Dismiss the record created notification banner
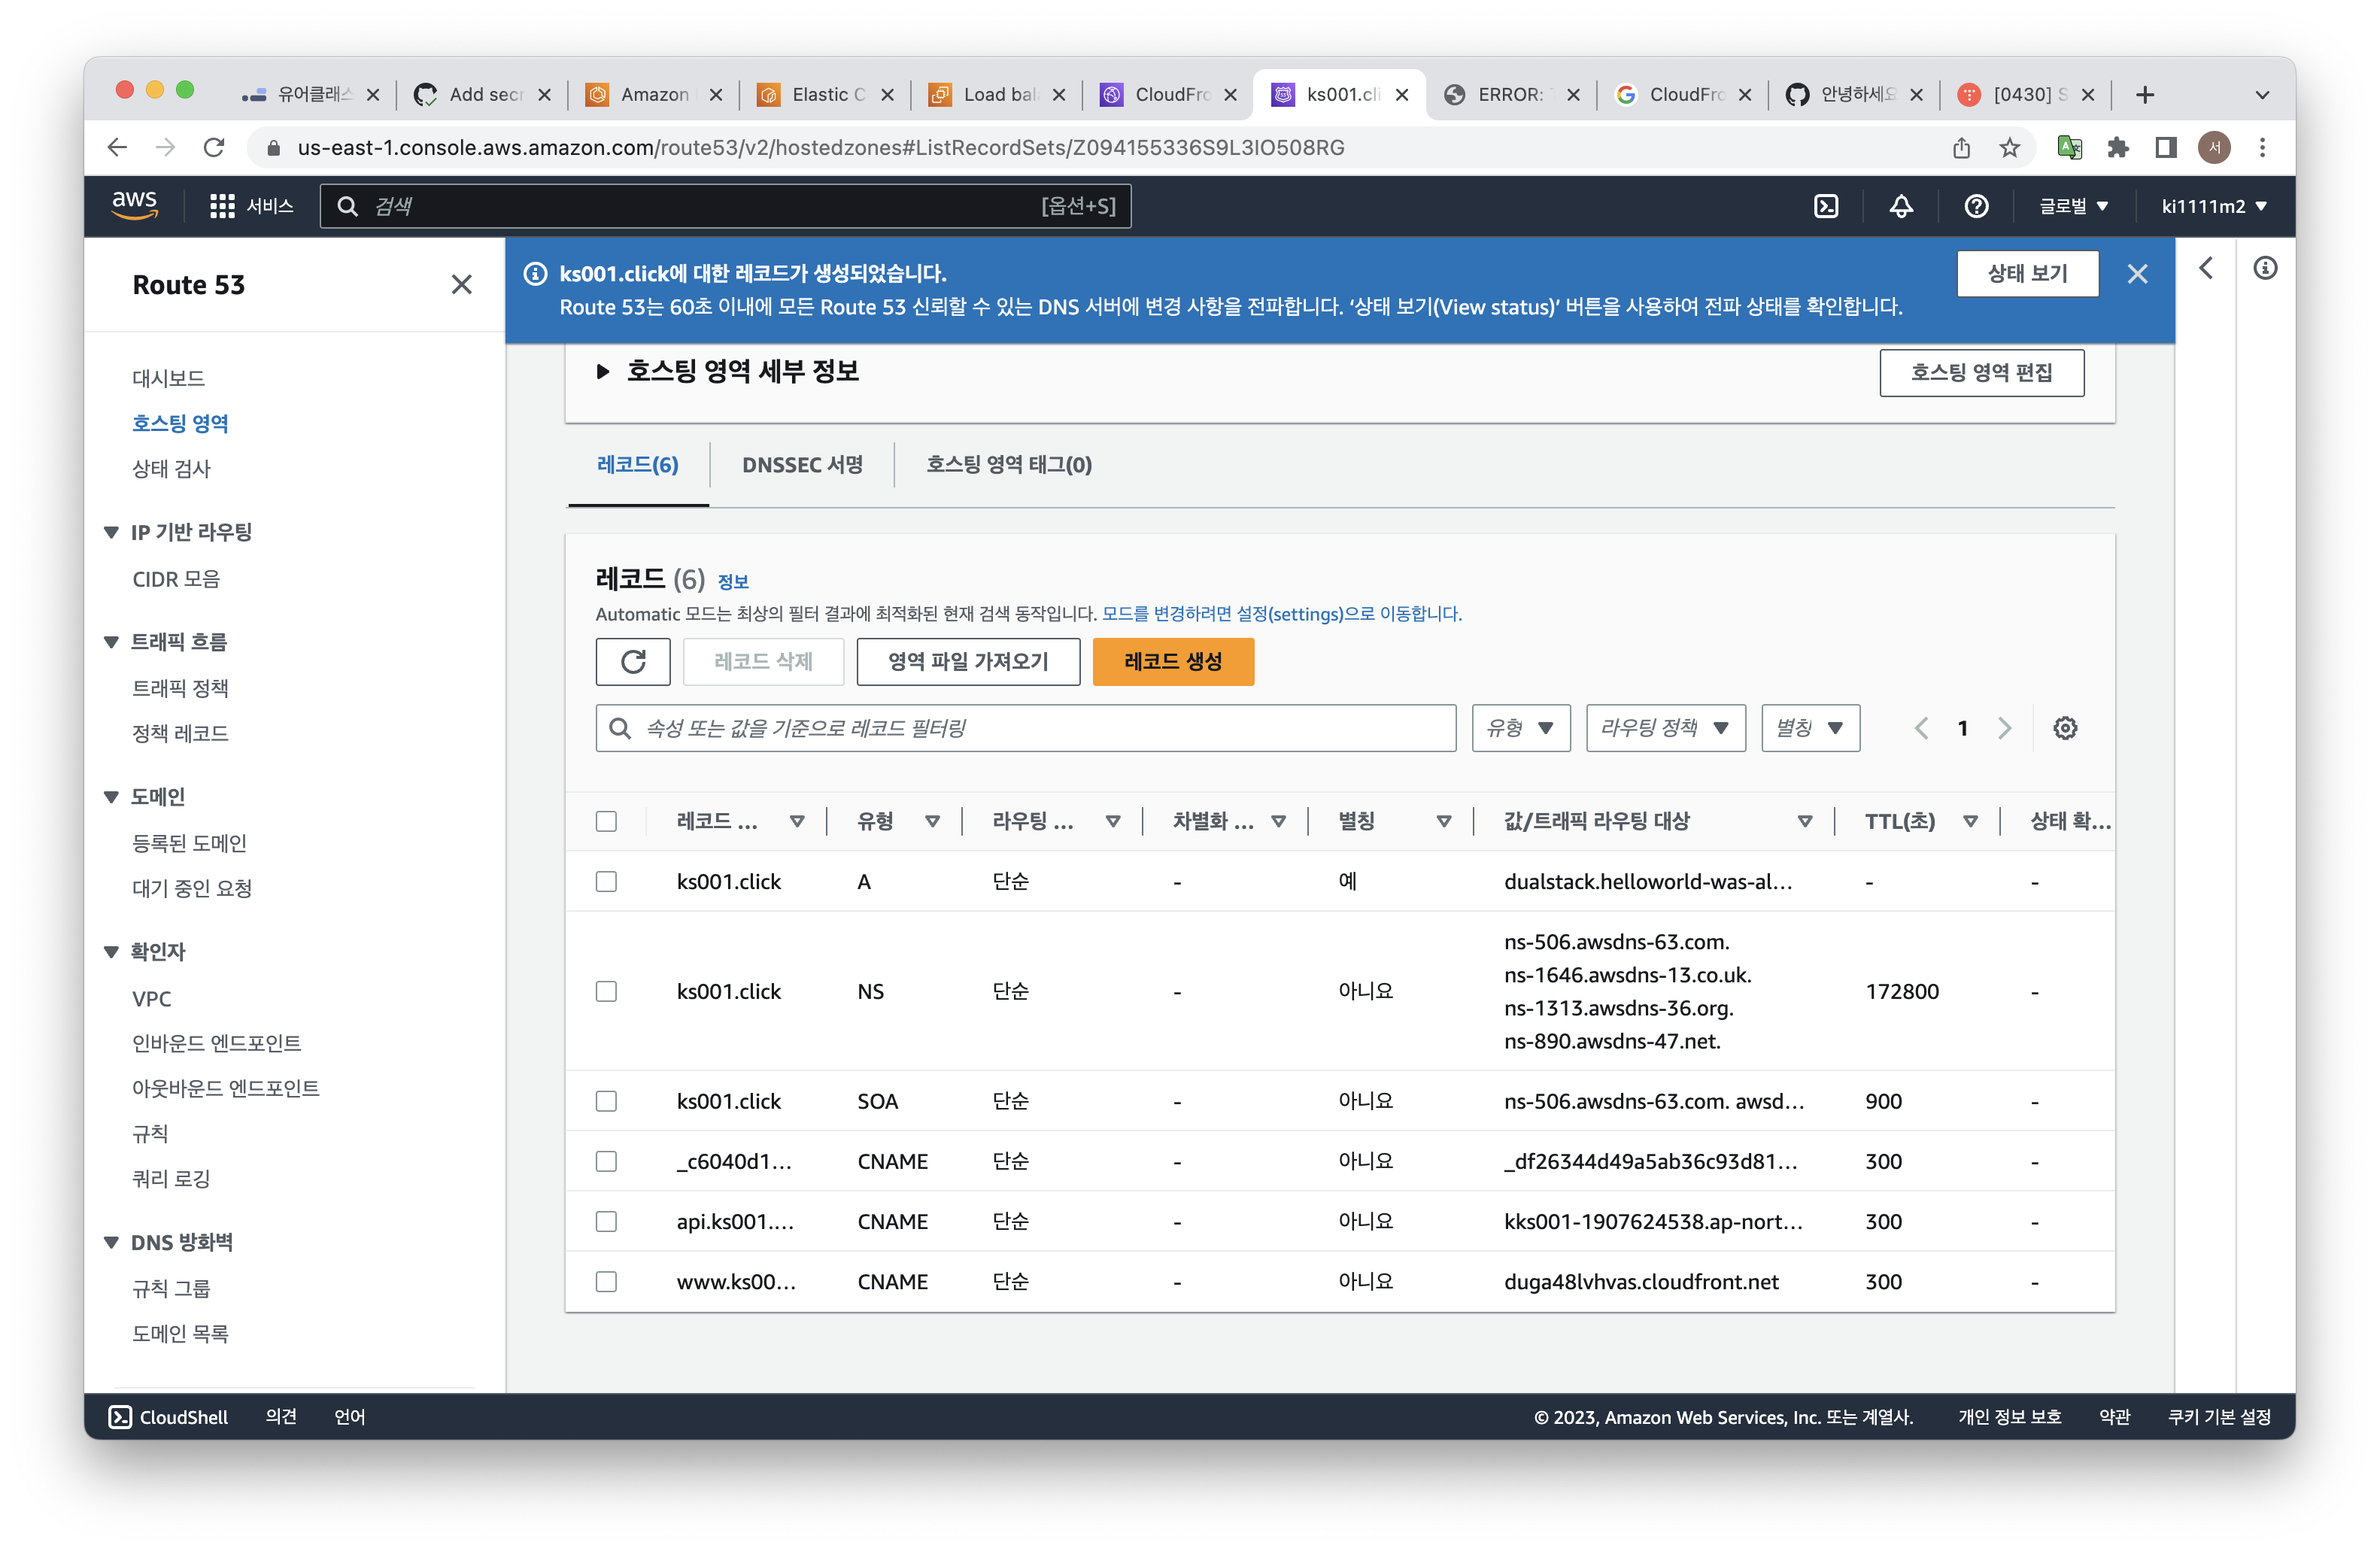 pyautogui.click(x=2137, y=274)
